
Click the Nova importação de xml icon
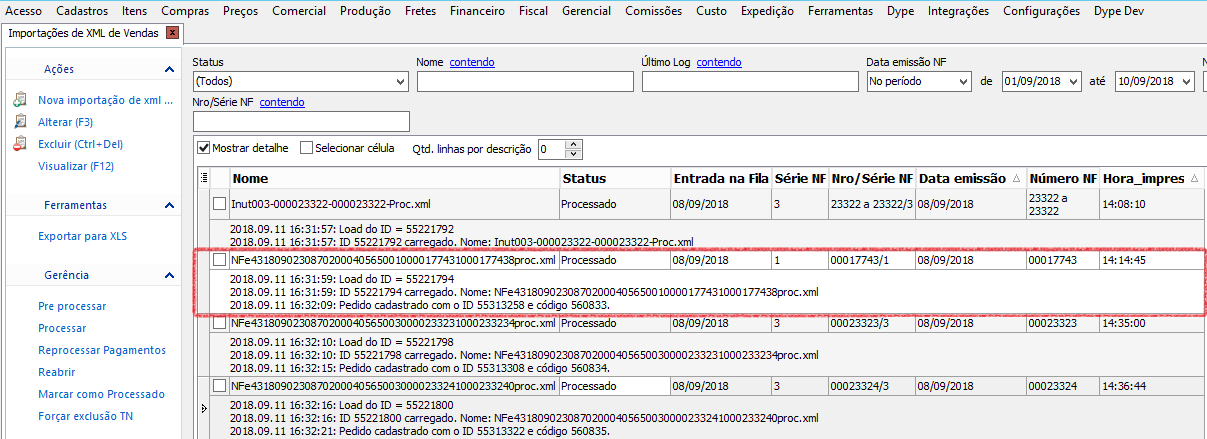click(20, 100)
